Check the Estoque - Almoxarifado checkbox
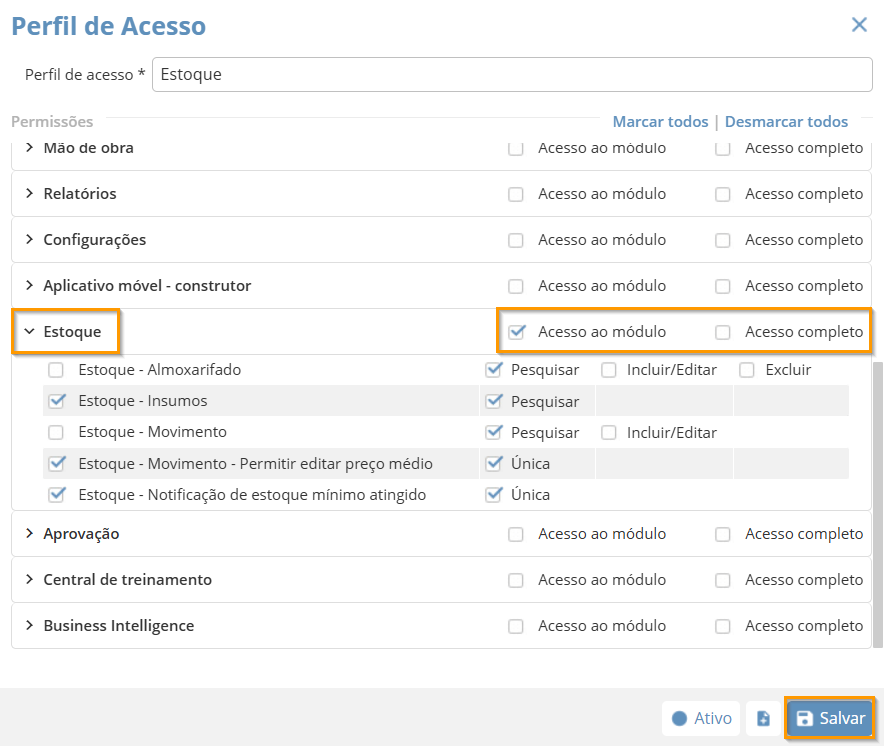 (56, 370)
